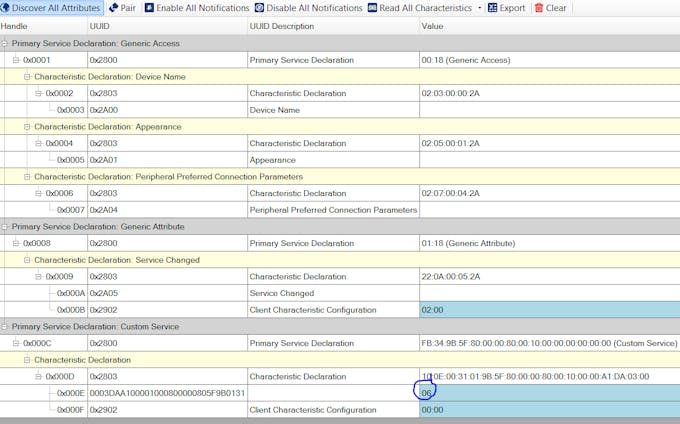Collapse Characteristic Declaration: Service Changed group
The width and height of the screenshot is (680, 424).
pos(27,260)
